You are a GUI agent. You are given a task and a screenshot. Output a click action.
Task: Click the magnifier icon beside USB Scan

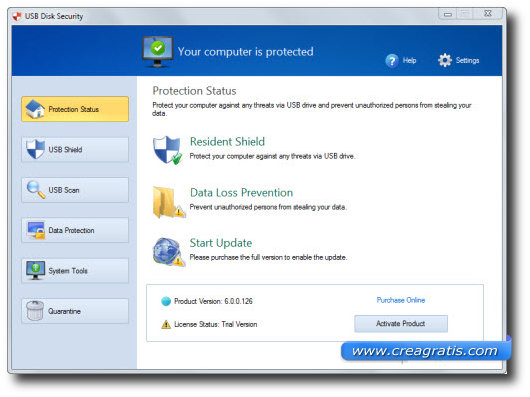pos(36,190)
